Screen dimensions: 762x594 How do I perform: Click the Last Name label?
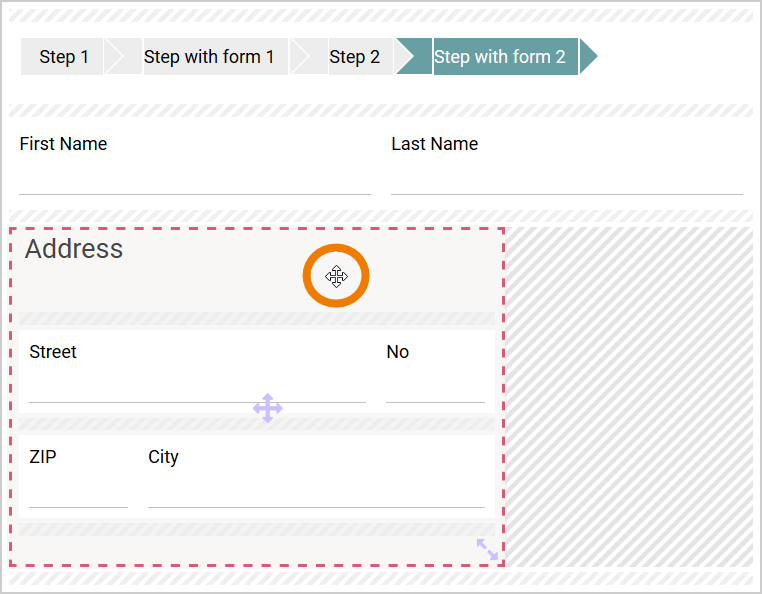pyautogui.click(x=434, y=144)
